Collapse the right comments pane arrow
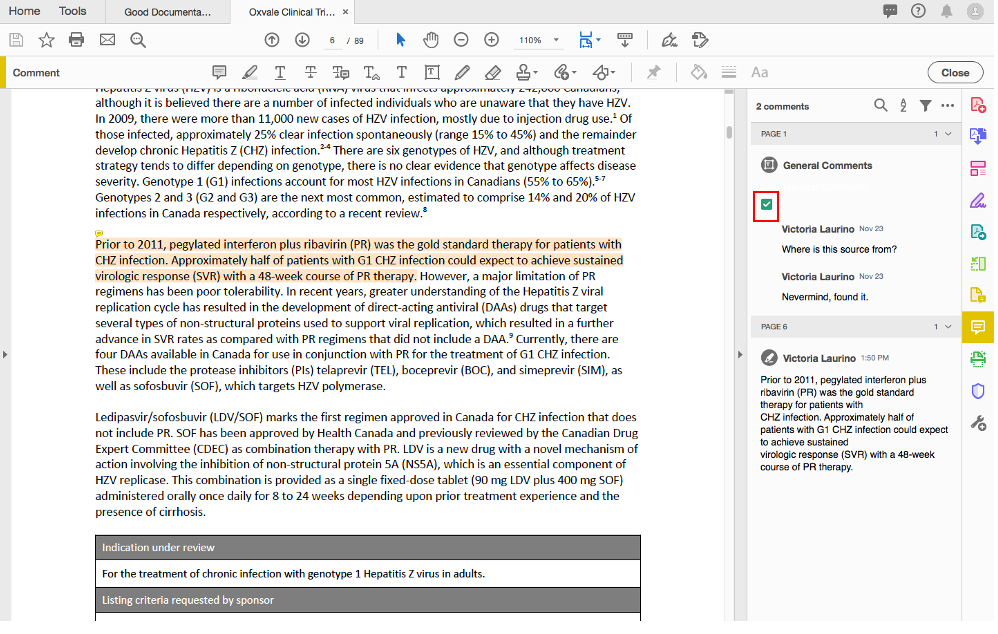Screen dimensions: 998x634 [740, 355]
